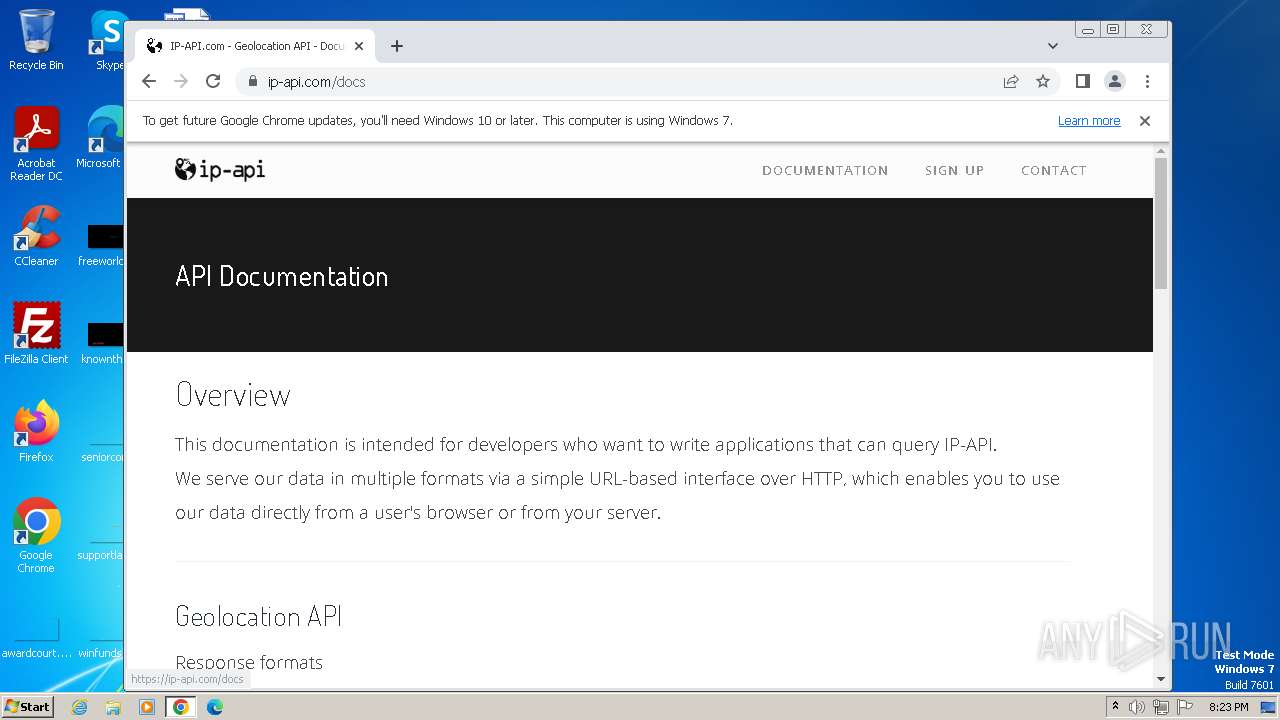Screen dimensions: 1280x720
Task: Open a new tab with plus button
Action: 397,46
